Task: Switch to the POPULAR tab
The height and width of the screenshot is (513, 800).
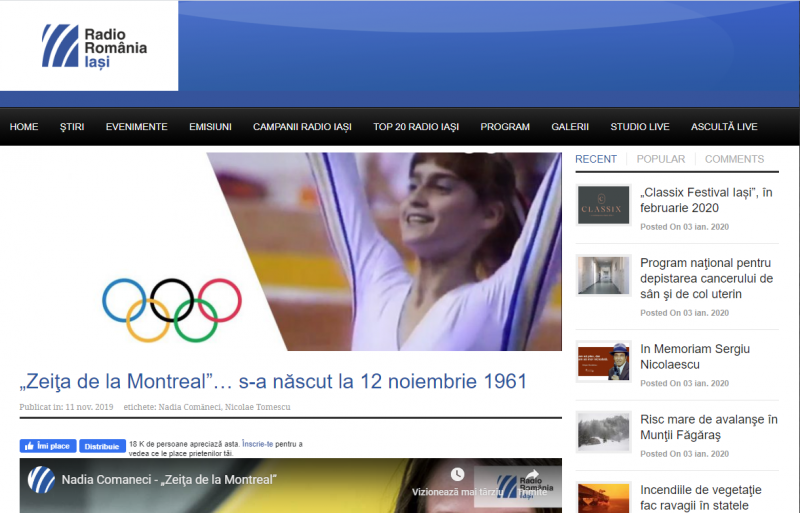Action: point(661,159)
